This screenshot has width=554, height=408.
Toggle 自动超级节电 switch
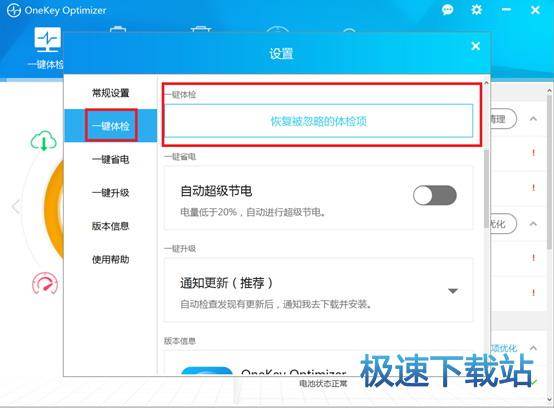click(x=435, y=195)
